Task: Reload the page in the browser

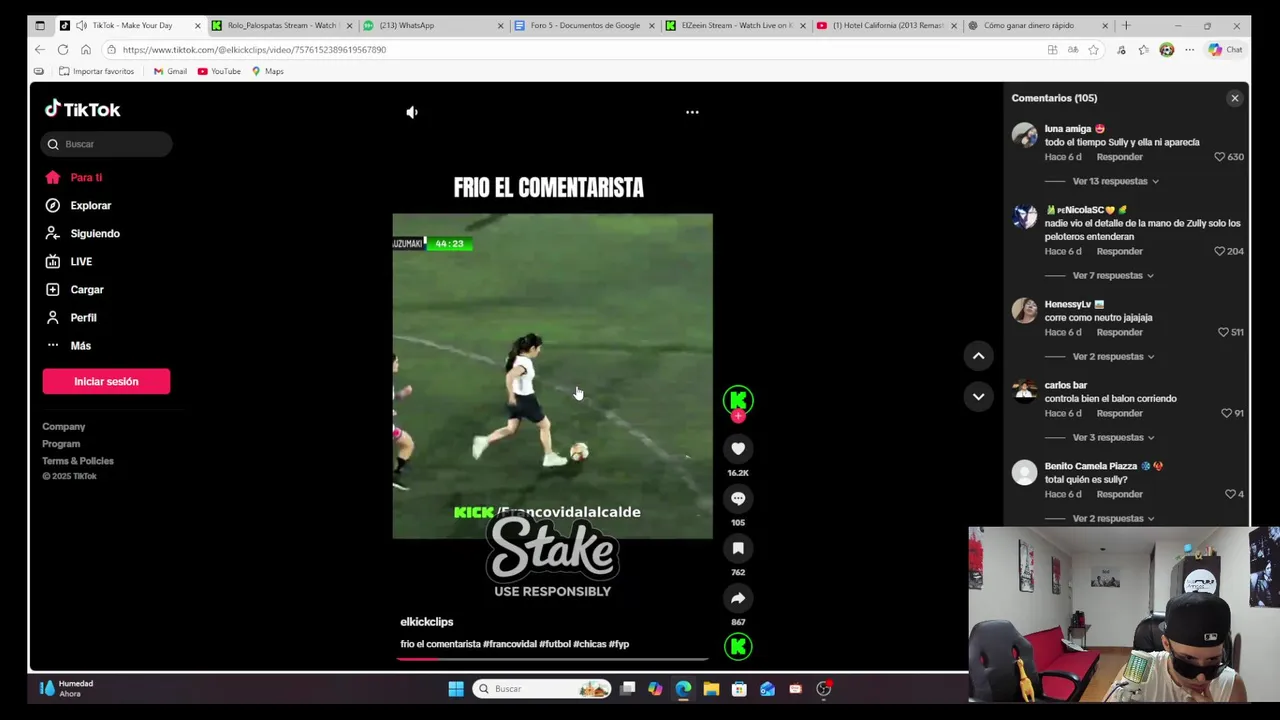Action: point(62,49)
